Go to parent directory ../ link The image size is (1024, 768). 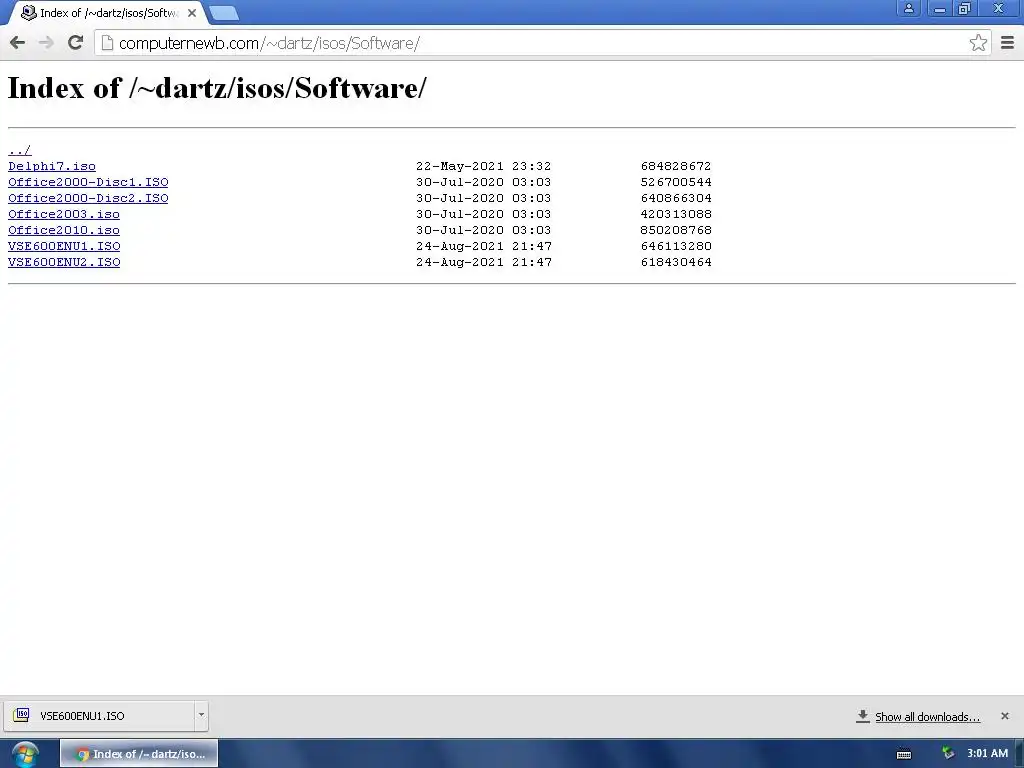coord(20,150)
